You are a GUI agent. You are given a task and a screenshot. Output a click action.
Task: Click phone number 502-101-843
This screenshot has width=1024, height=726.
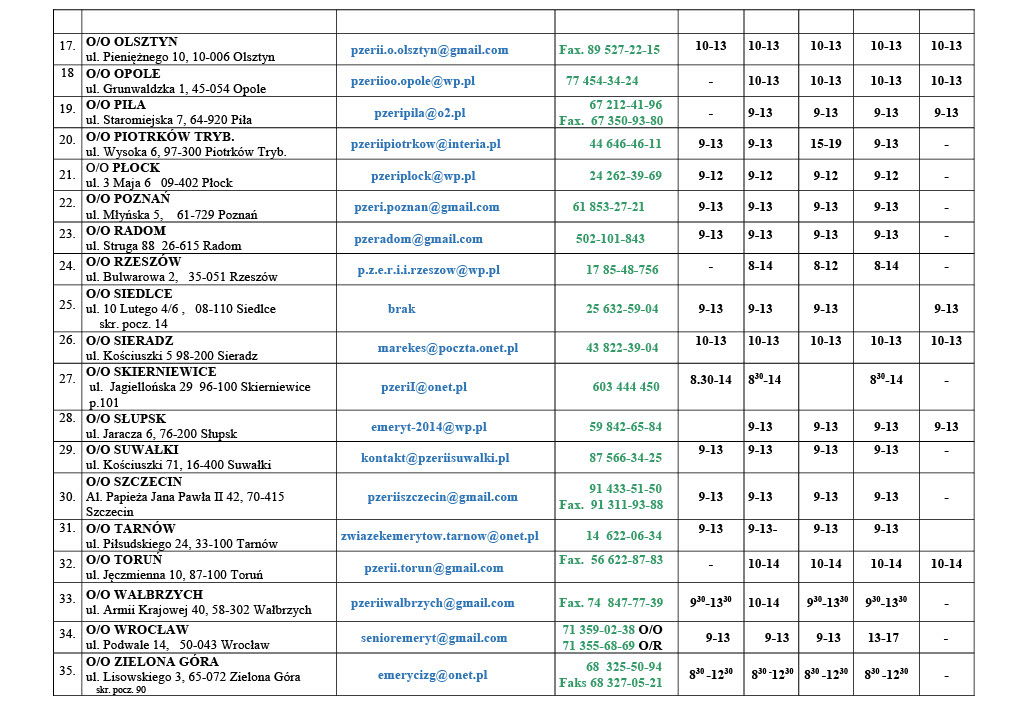611,240
